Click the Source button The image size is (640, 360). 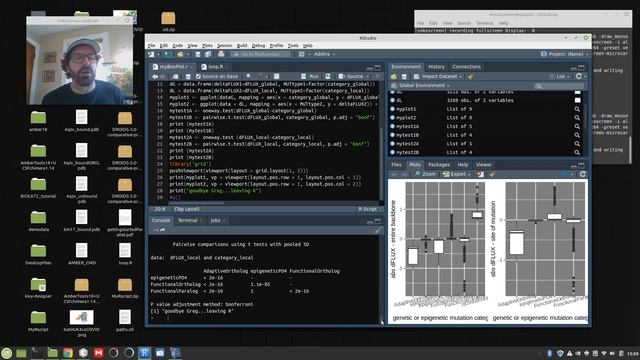coord(351,76)
